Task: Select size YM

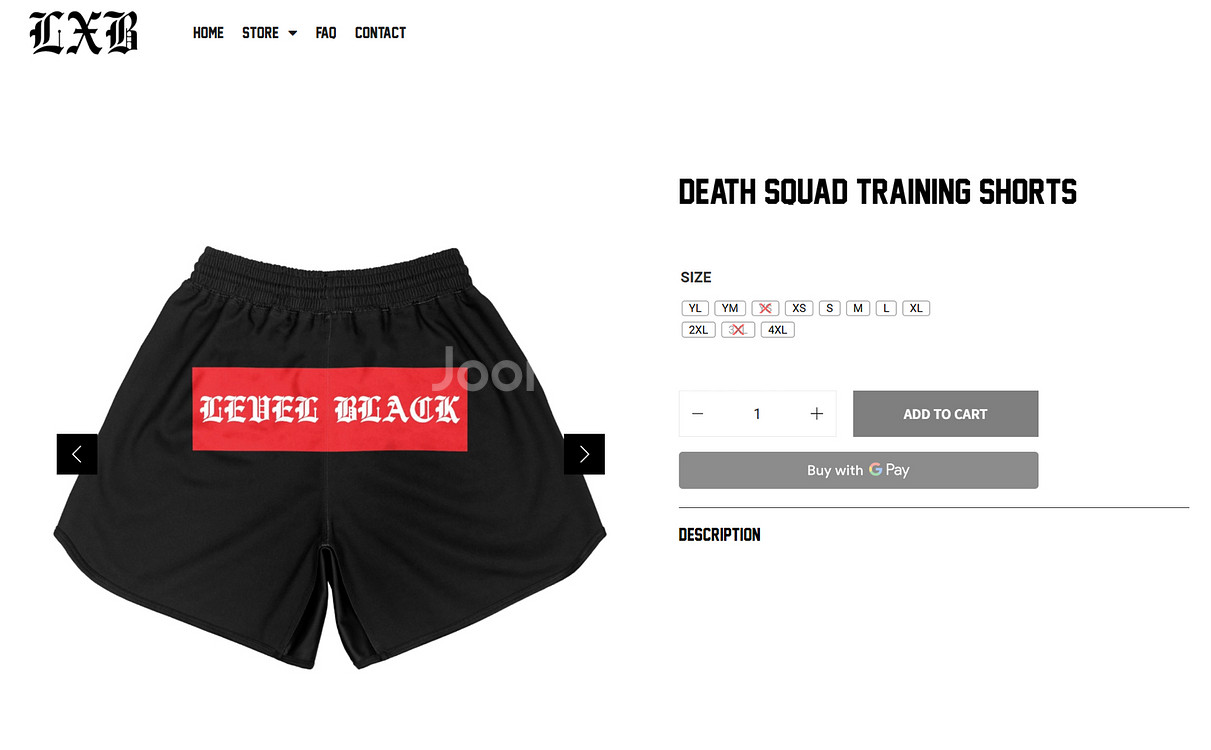Action: (730, 308)
